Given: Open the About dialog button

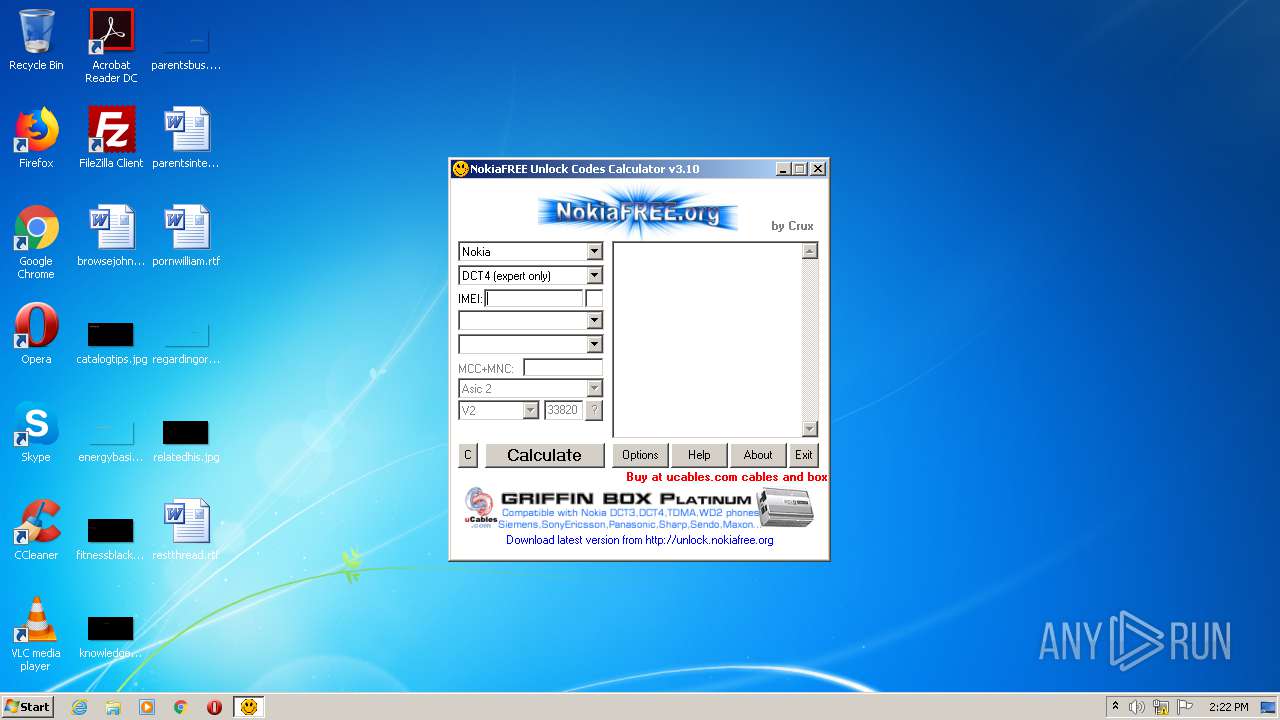Looking at the screenshot, I should [758, 455].
